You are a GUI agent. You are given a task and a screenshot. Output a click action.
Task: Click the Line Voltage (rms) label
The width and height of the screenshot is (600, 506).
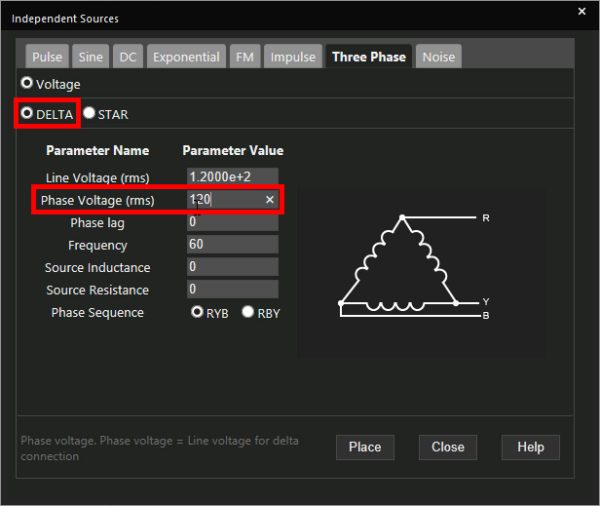(98, 178)
